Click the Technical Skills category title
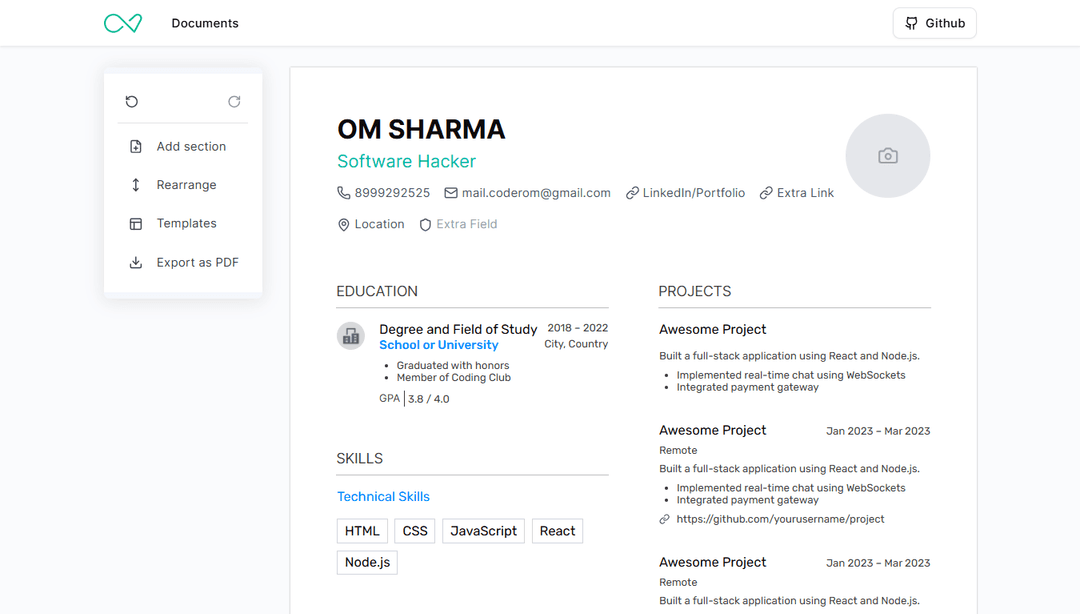Image resolution: width=1080 pixels, height=614 pixels. pos(383,497)
